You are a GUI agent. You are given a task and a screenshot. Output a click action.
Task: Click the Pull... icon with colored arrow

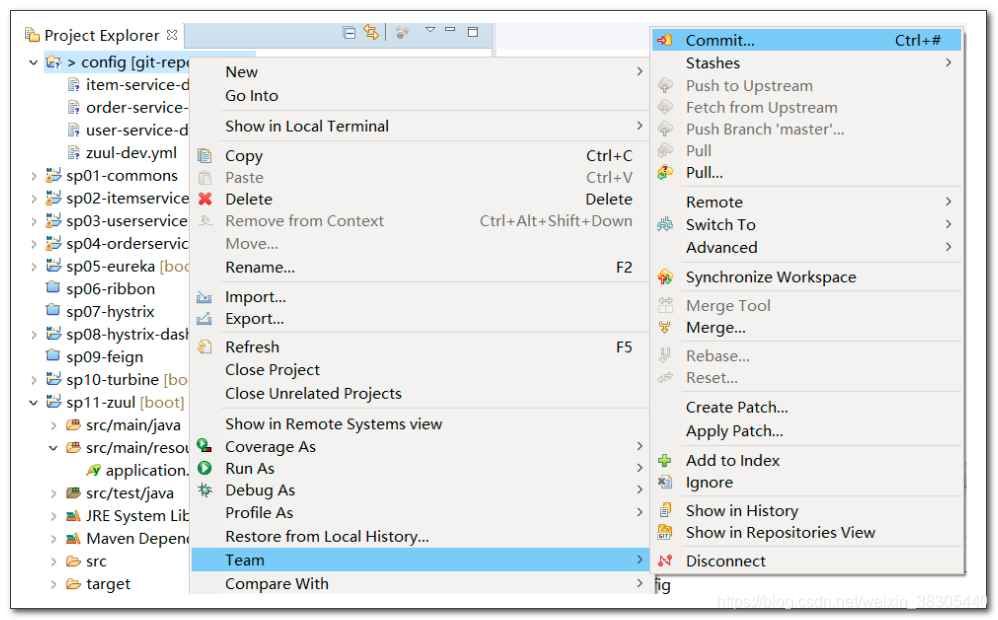tap(665, 172)
